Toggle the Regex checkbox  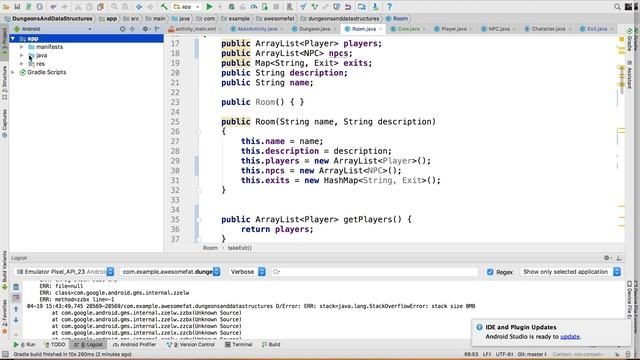[x=490, y=272]
